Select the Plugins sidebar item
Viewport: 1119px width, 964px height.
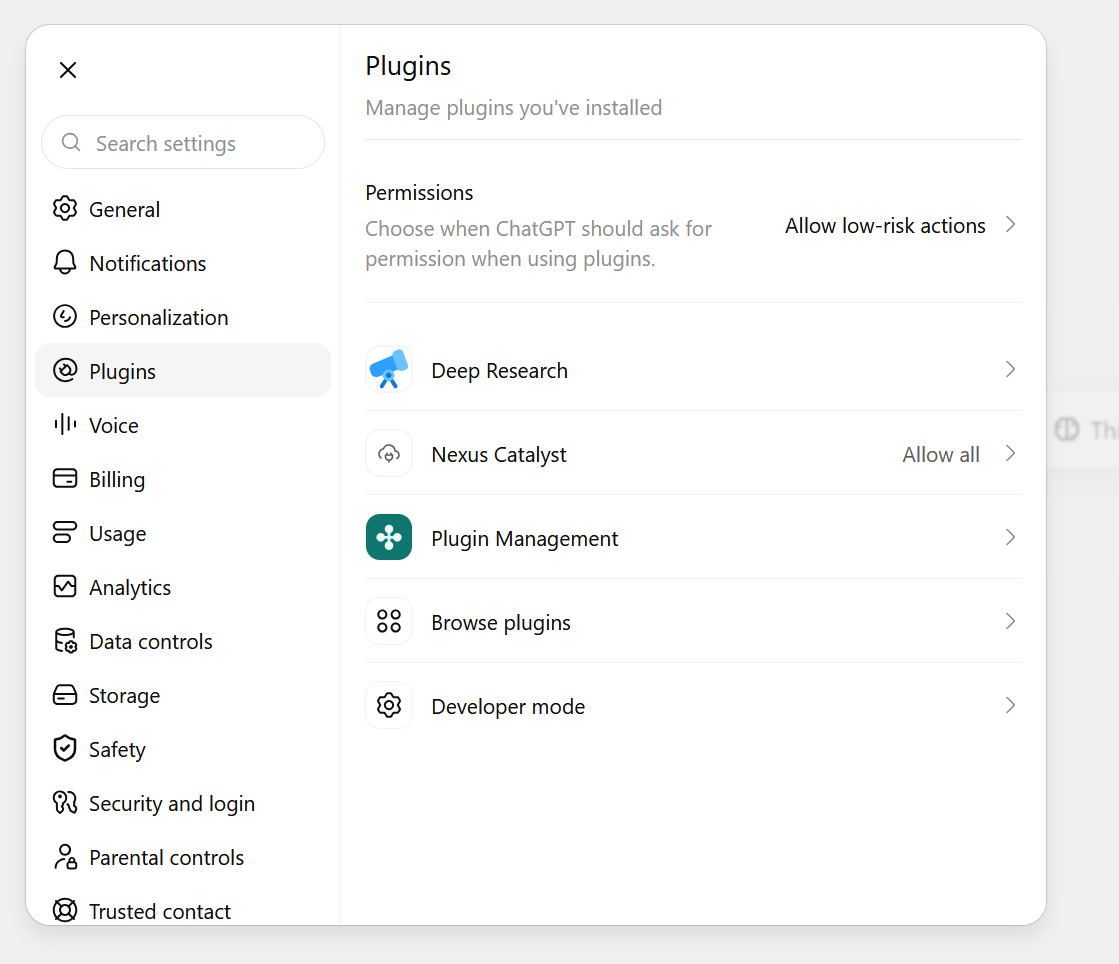(183, 370)
